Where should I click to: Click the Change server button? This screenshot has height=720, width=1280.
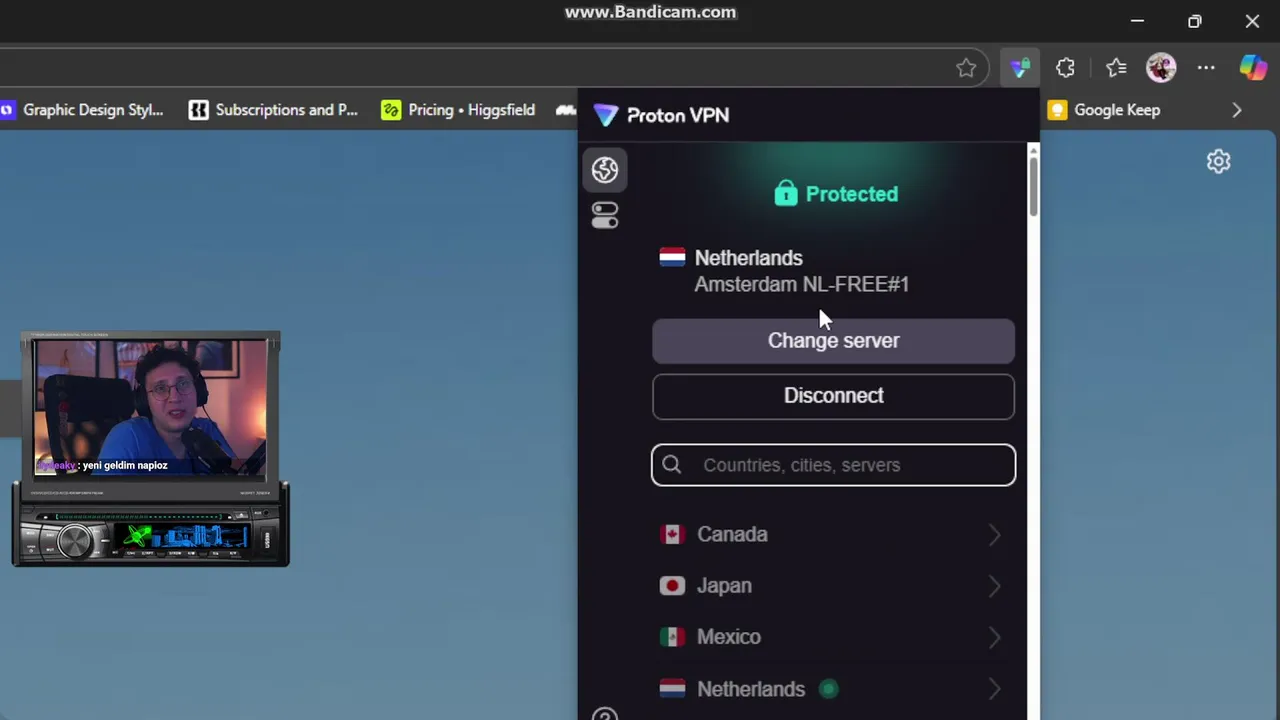click(833, 341)
